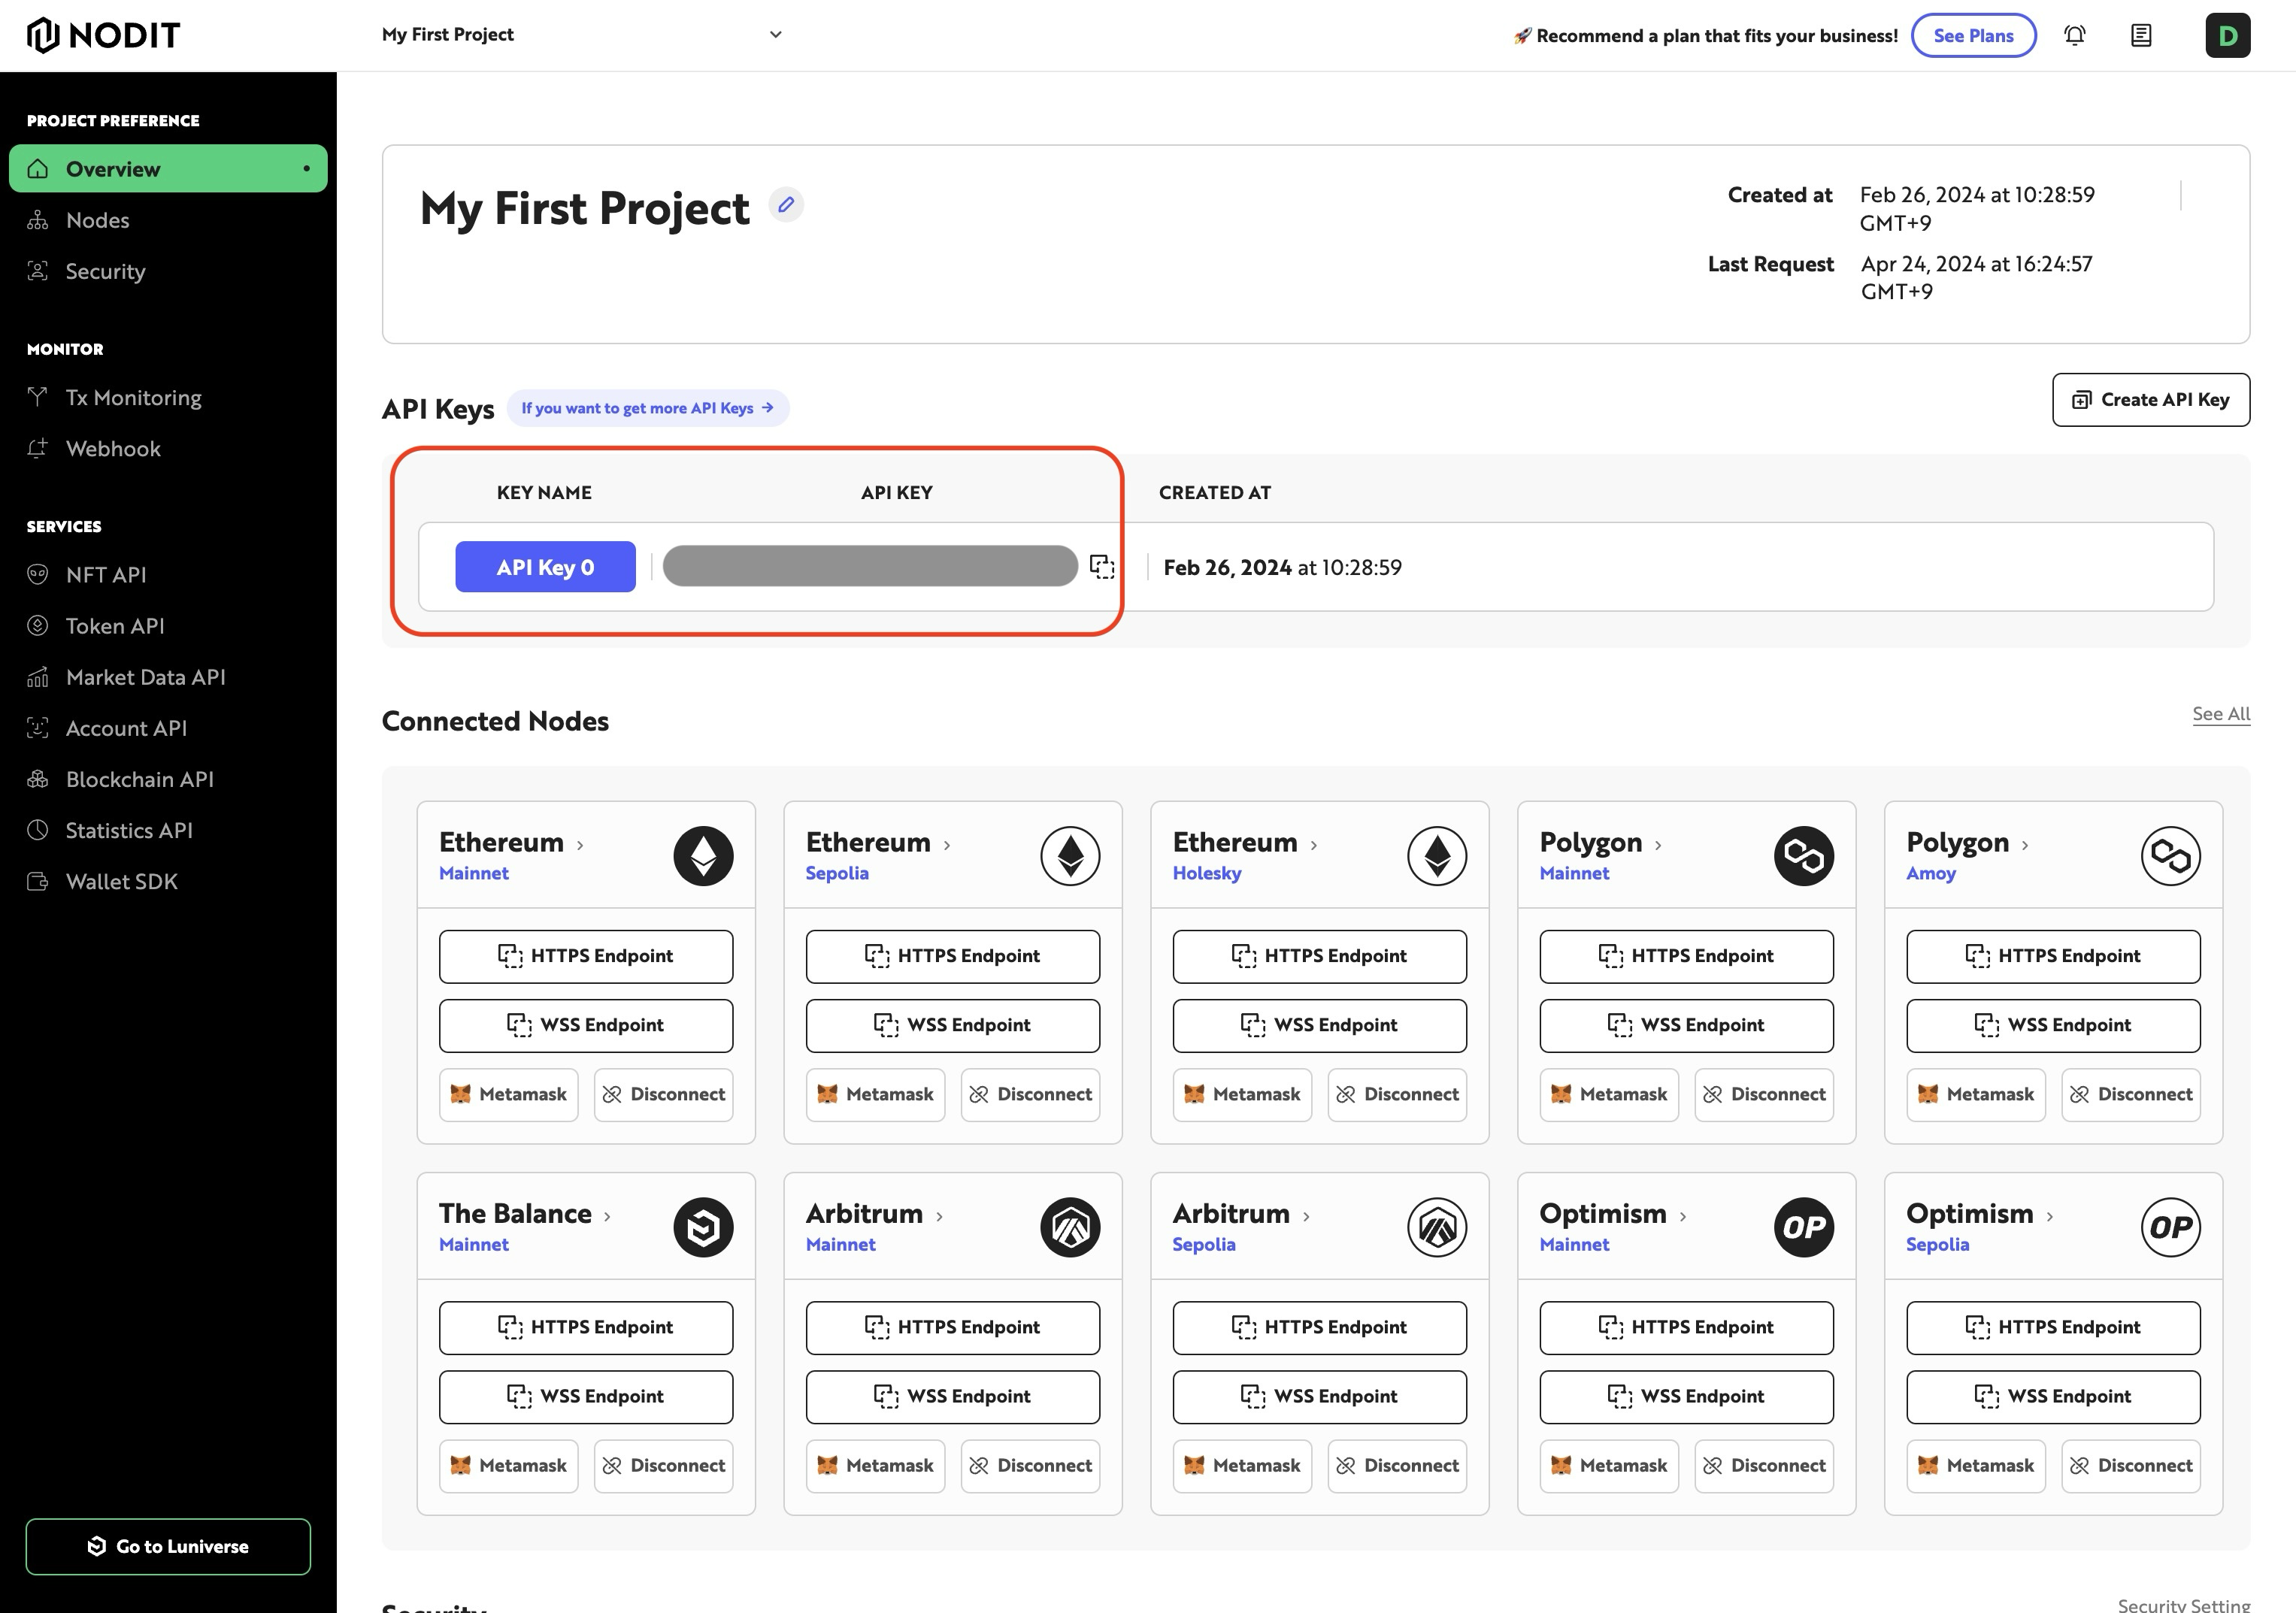Select NFT API from services menu

pyautogui.click(x=105, y=575)
